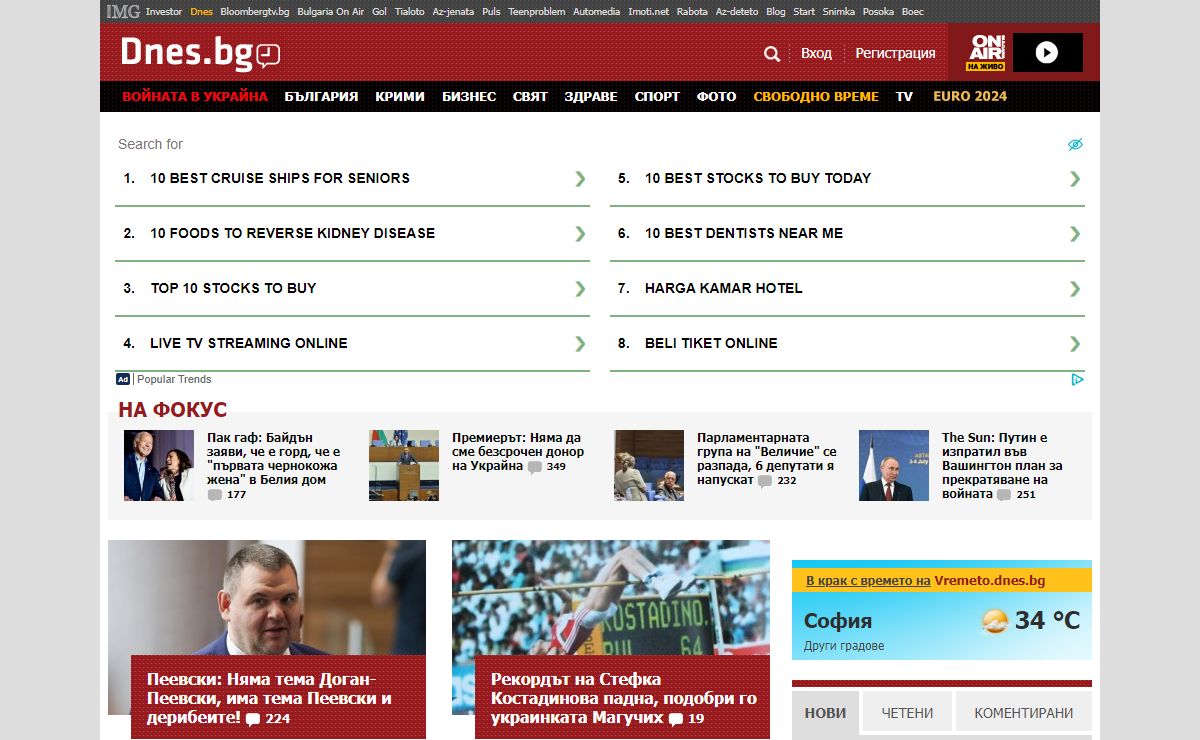Open the СВОБОДНО ВРЕМЕ section

[816, 97]
